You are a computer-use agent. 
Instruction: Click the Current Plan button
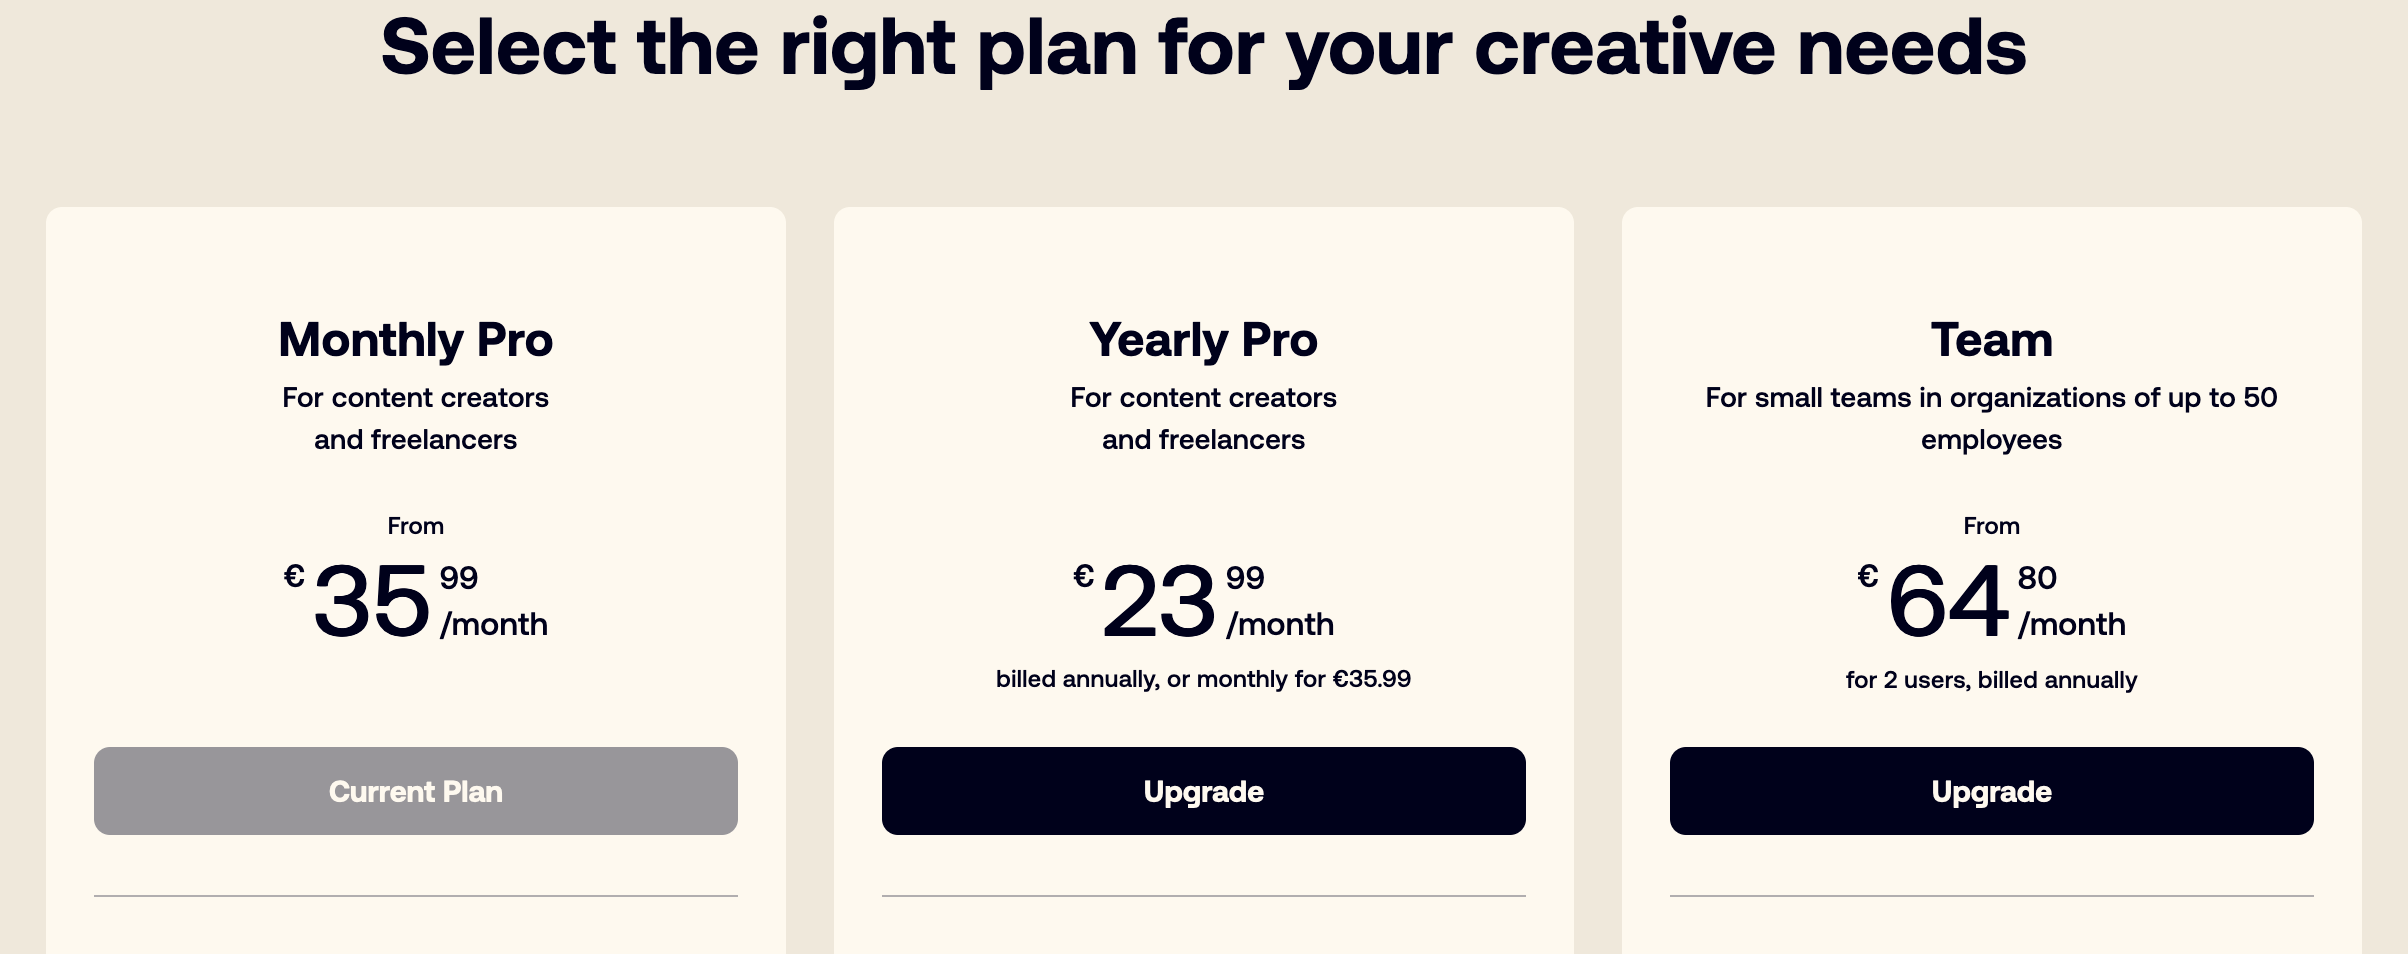(x=415, y=791)
